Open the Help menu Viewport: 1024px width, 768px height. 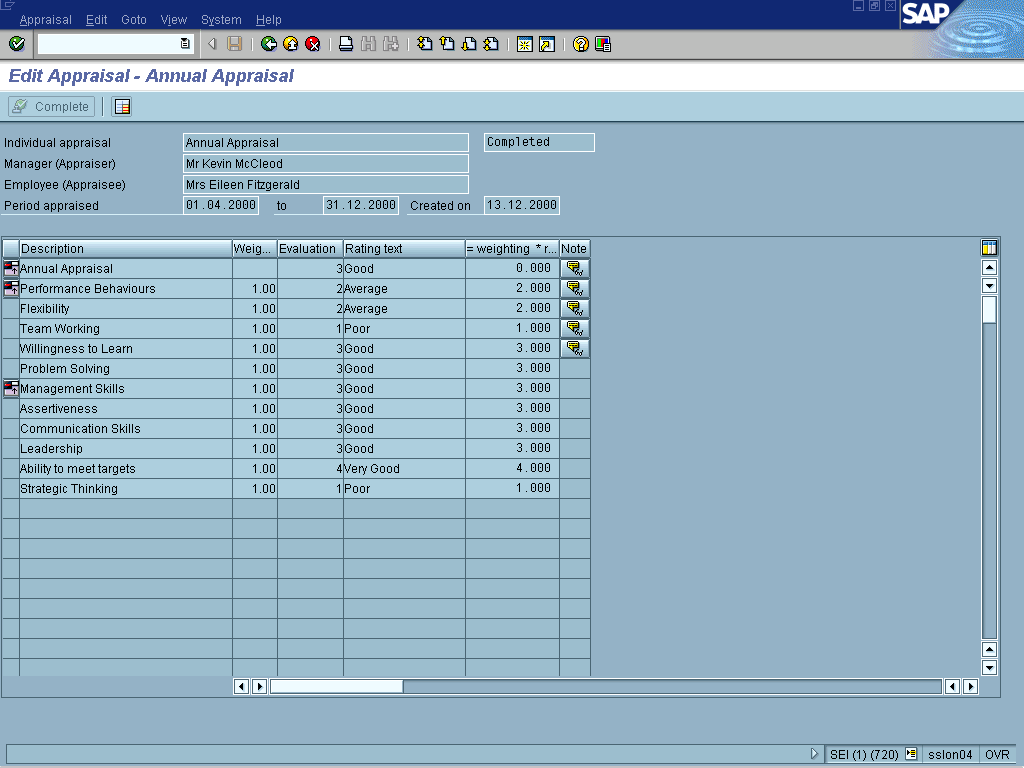268,20
